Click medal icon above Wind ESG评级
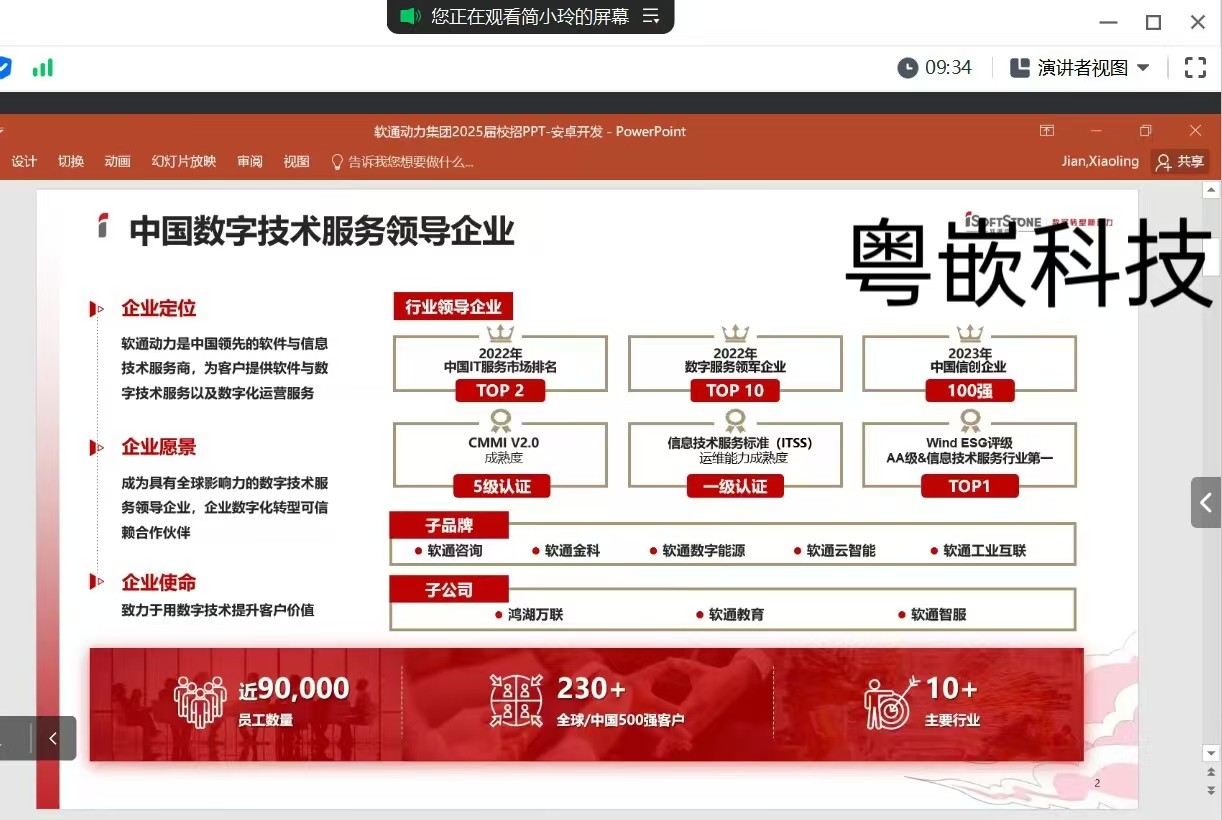 click(x=969, y=420)
